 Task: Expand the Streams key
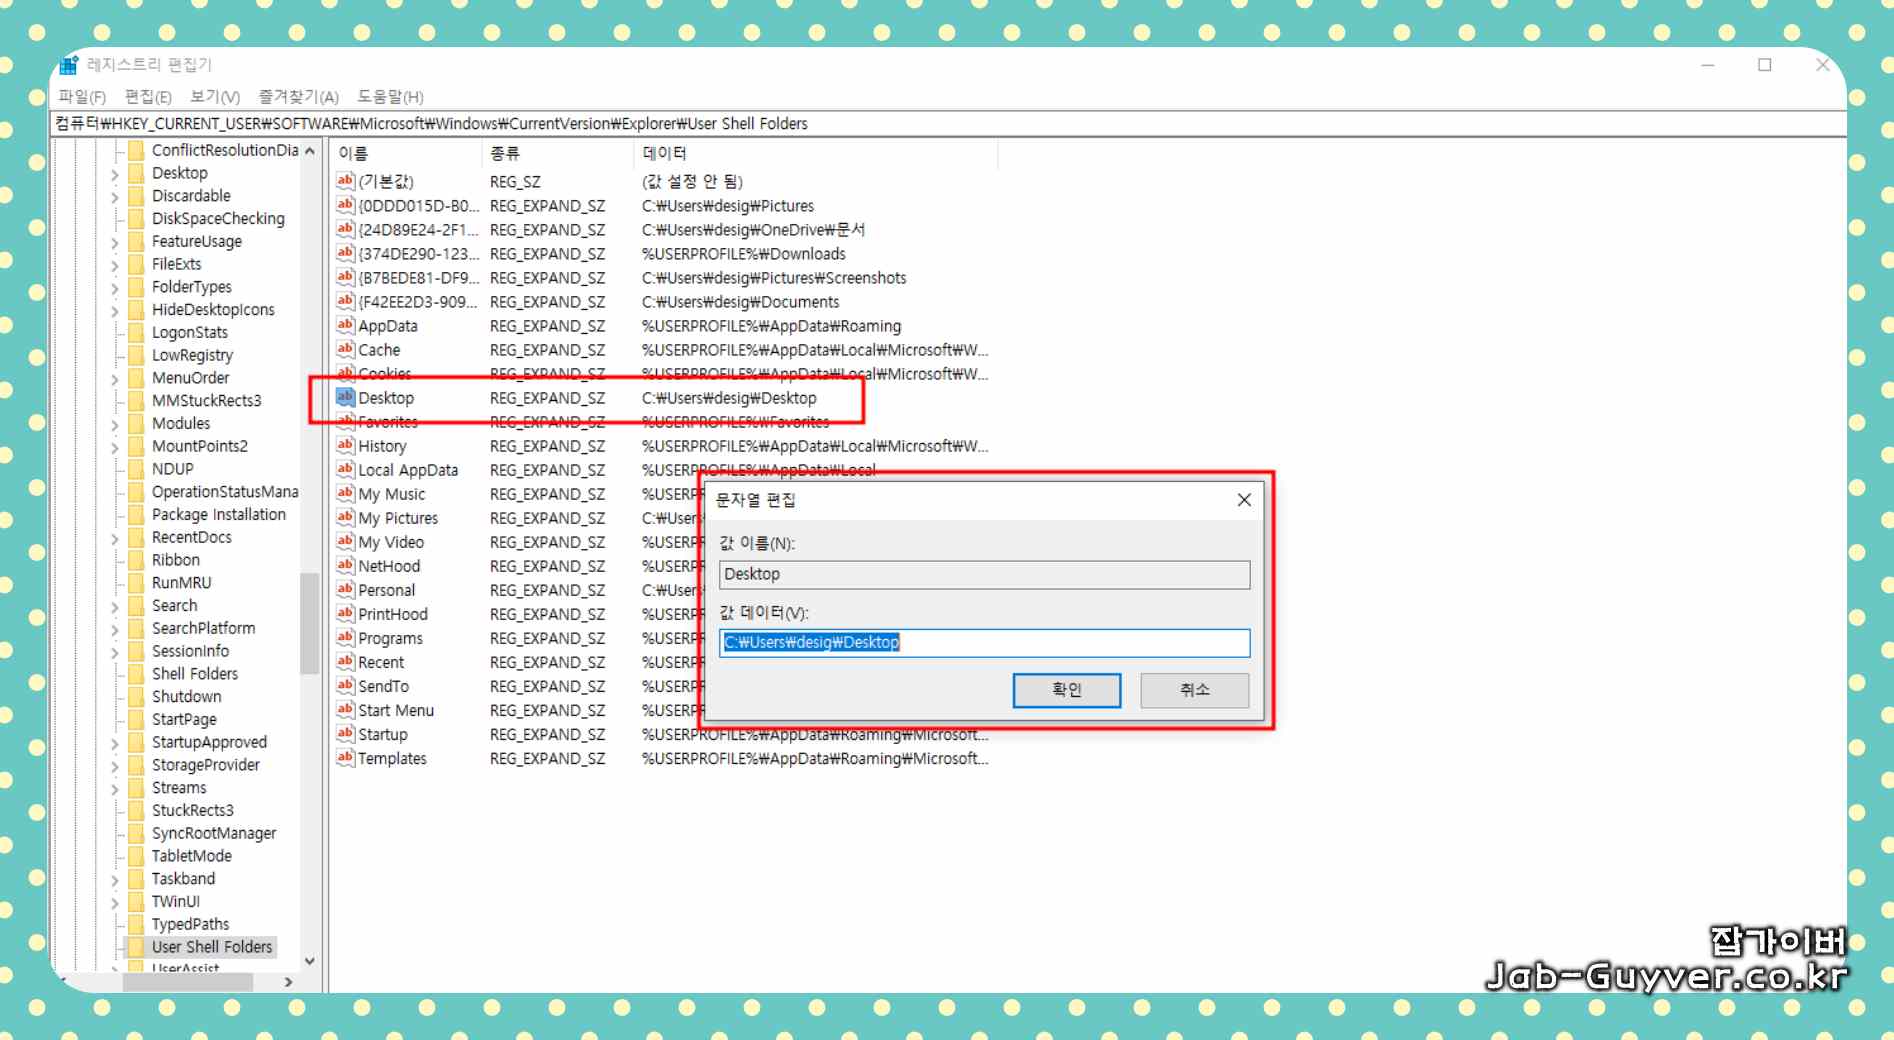point(114,789)
